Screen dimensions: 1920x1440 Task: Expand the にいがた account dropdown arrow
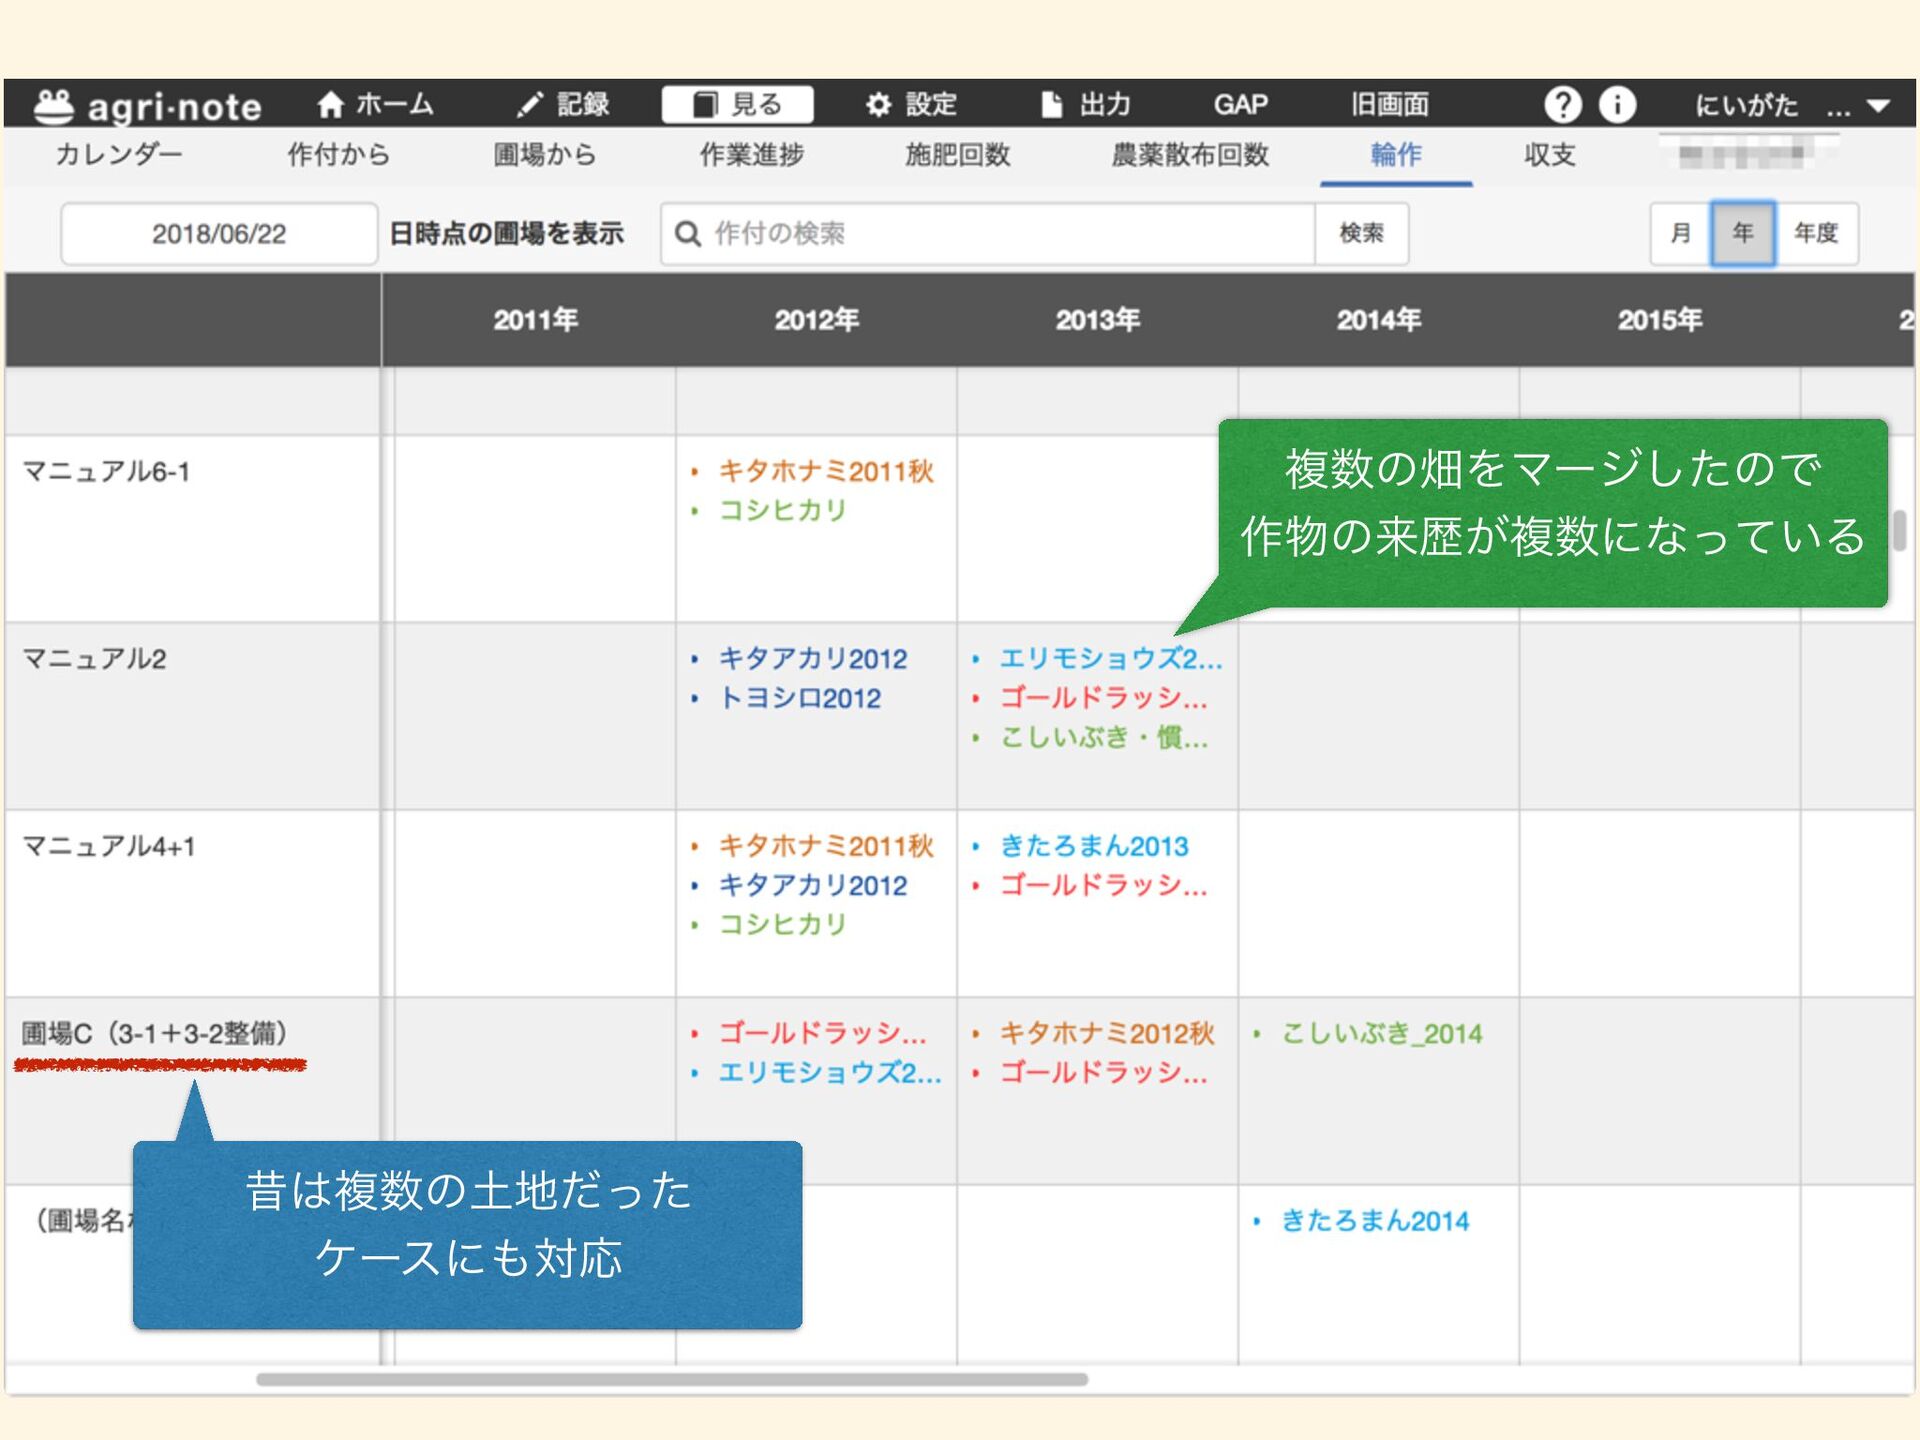point(1878,106)
